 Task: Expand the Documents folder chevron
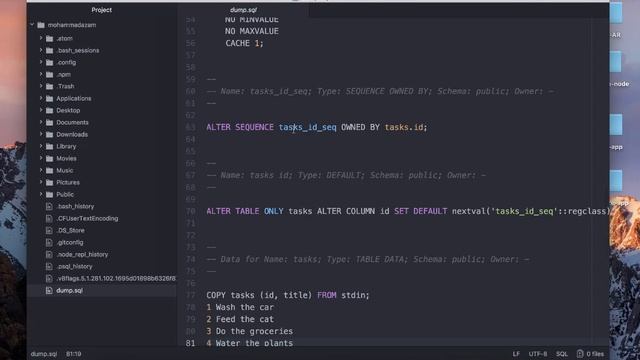(x=41, y=122)
